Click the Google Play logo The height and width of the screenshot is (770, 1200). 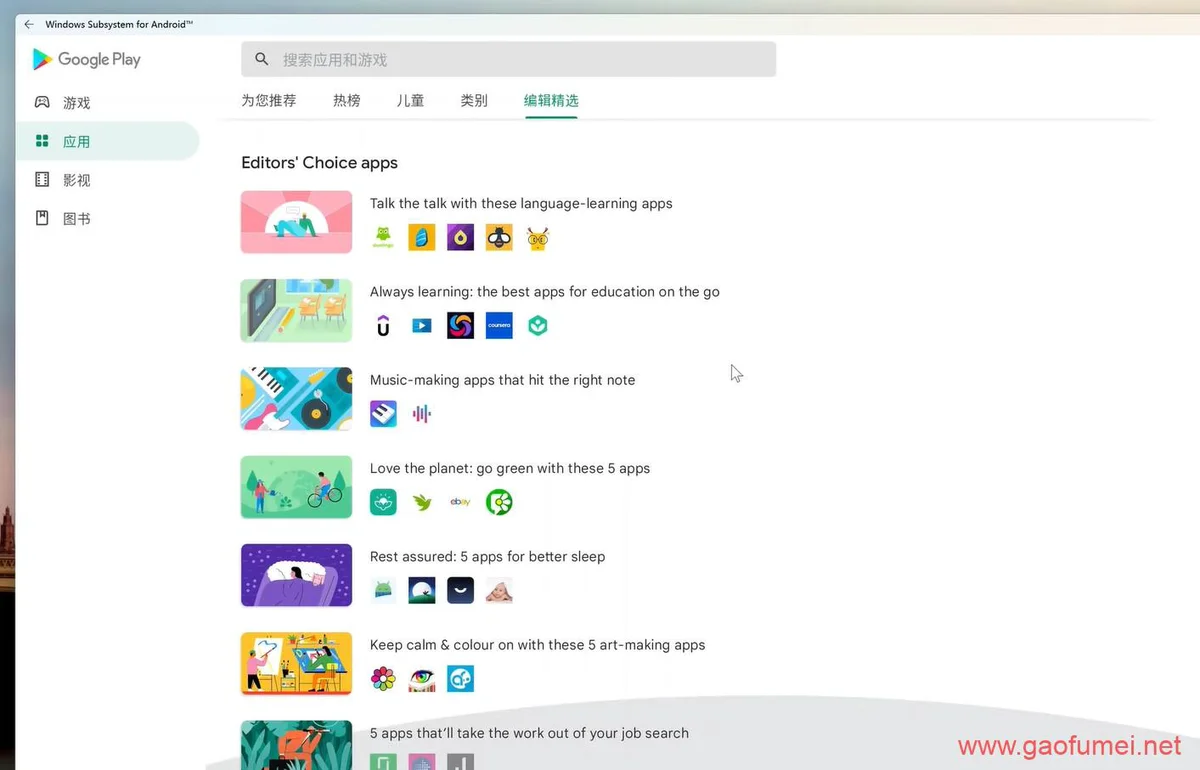(x=86, y=59)
